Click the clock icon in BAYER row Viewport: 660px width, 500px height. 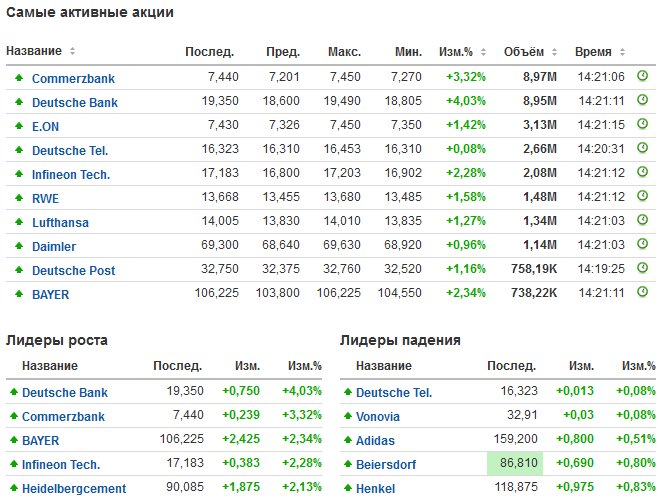(x=642, y=292)
